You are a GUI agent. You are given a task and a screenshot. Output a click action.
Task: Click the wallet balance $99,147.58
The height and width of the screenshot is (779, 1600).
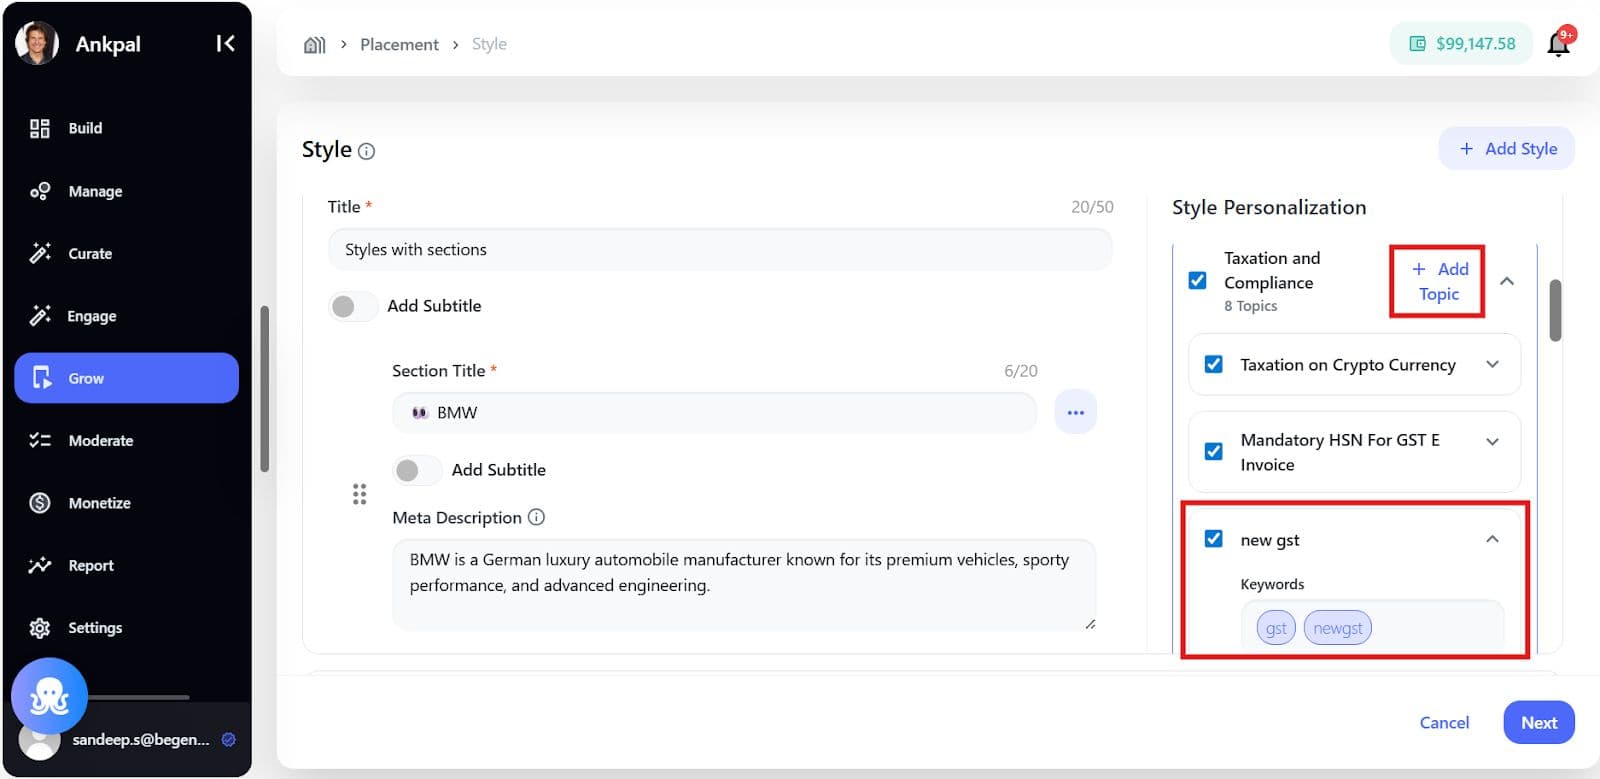1462,44
